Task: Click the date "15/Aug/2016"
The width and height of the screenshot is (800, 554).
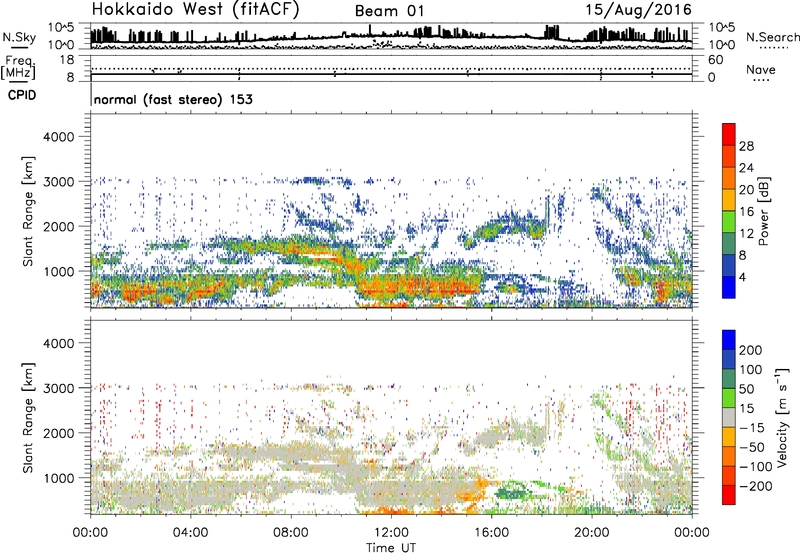Action: [x=639, y=10]
